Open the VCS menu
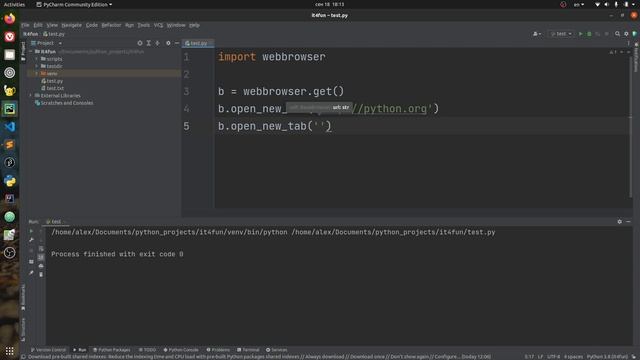Screen dimensions: 640x360 [158, 25]
